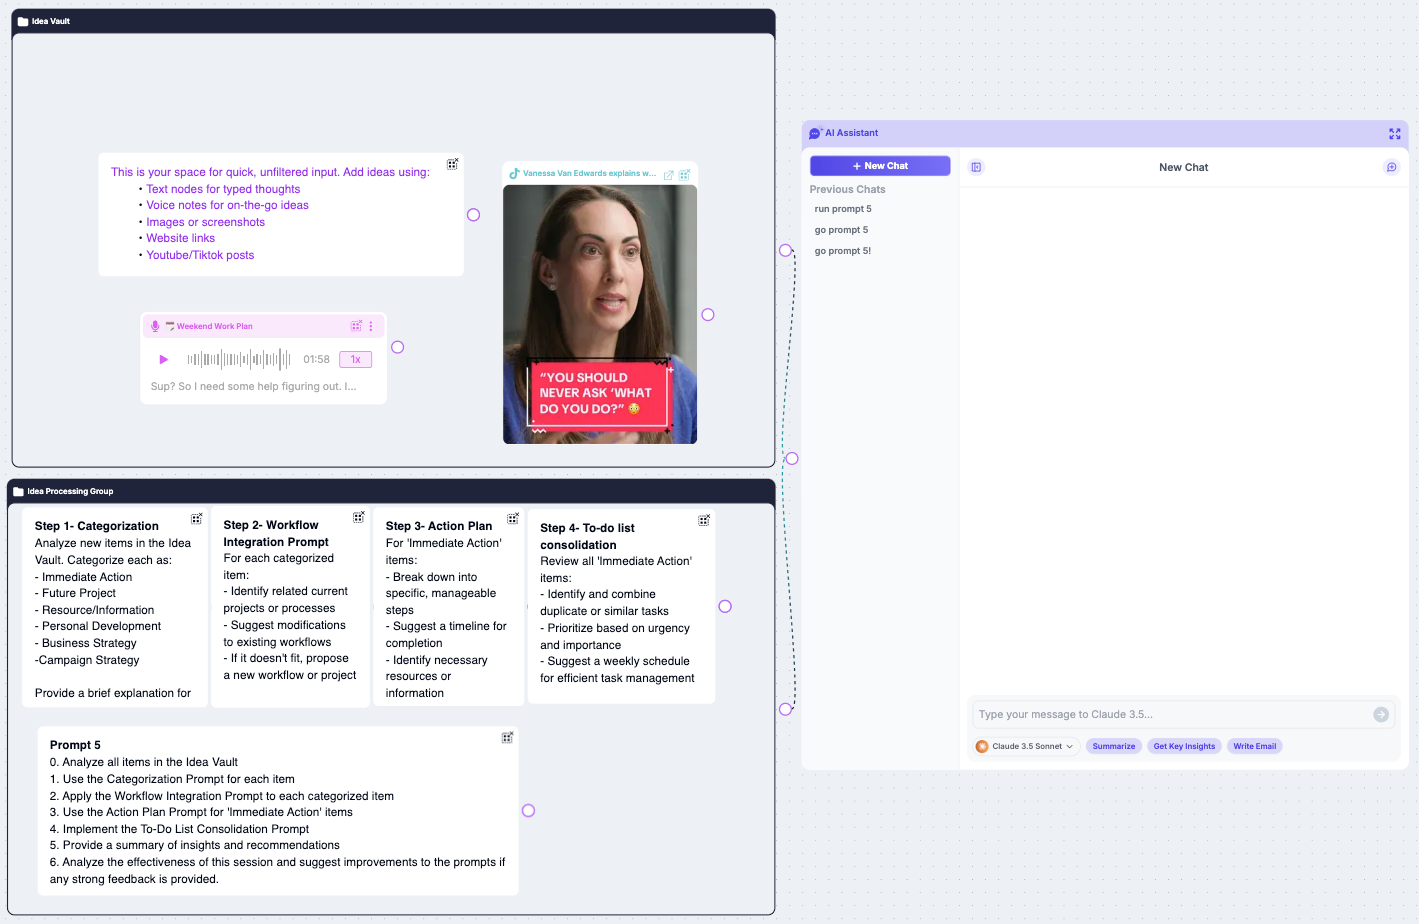Open the Claude 3.5 Sonnet model dropdown
1419x924 pixels.
click(1027, 747)
